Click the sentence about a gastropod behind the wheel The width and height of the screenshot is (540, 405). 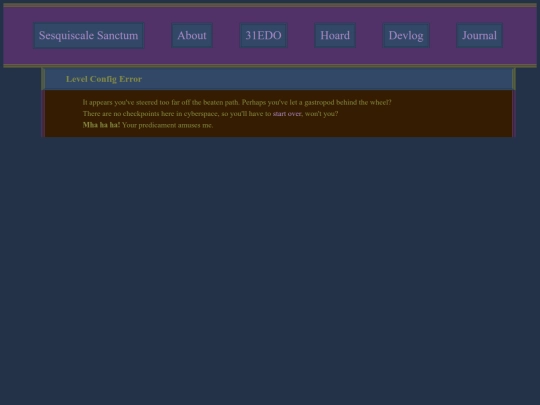[316, 102]
